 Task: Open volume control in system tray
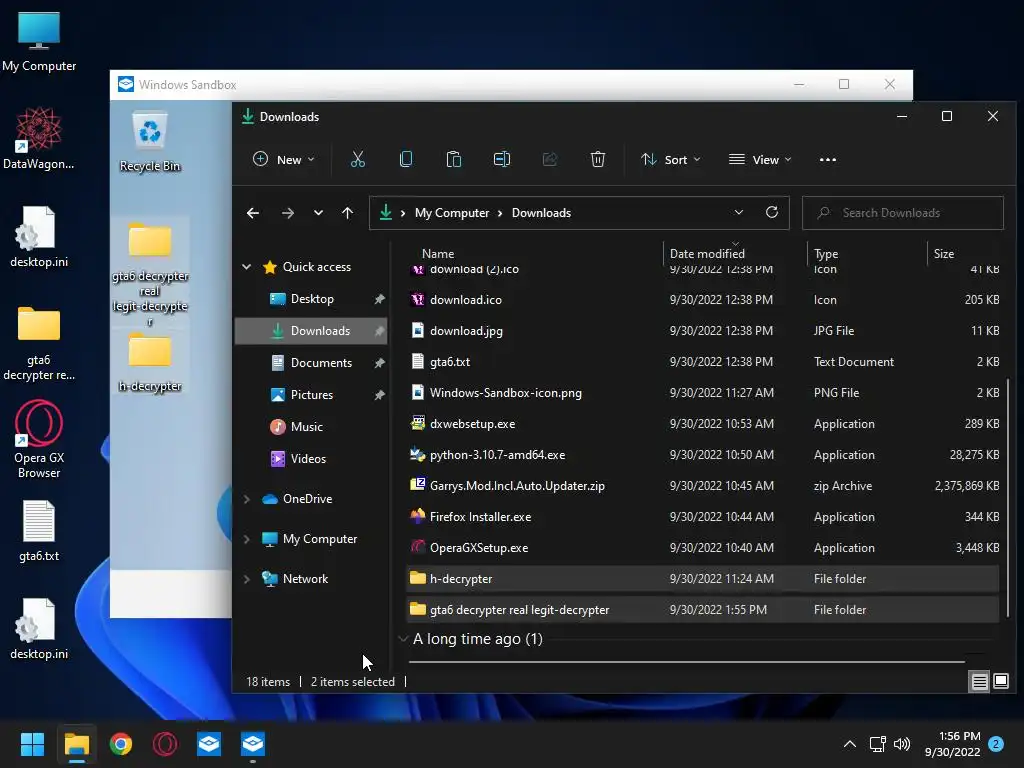click(x=902, y=744)
